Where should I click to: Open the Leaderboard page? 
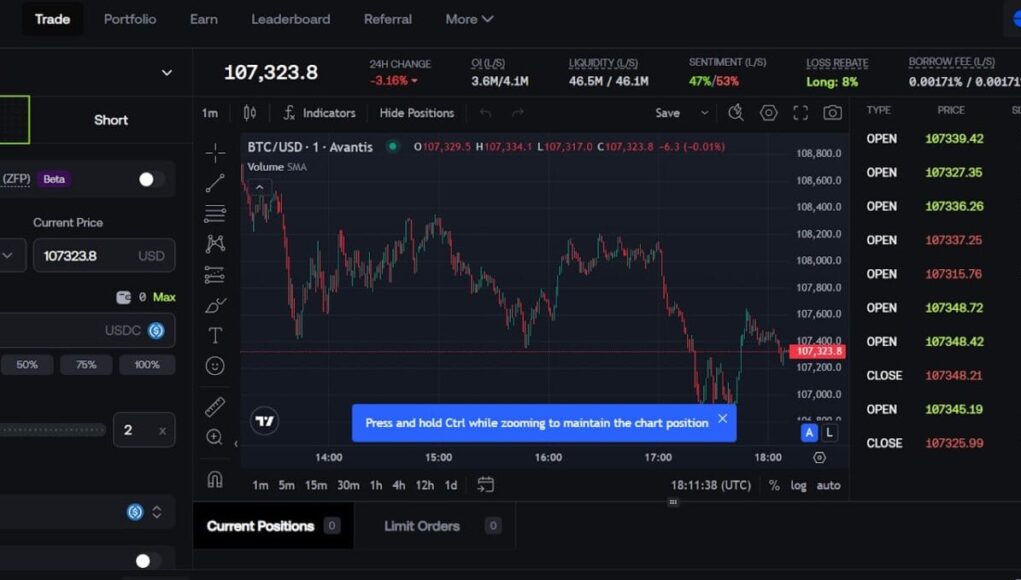(x=290, y=19)
